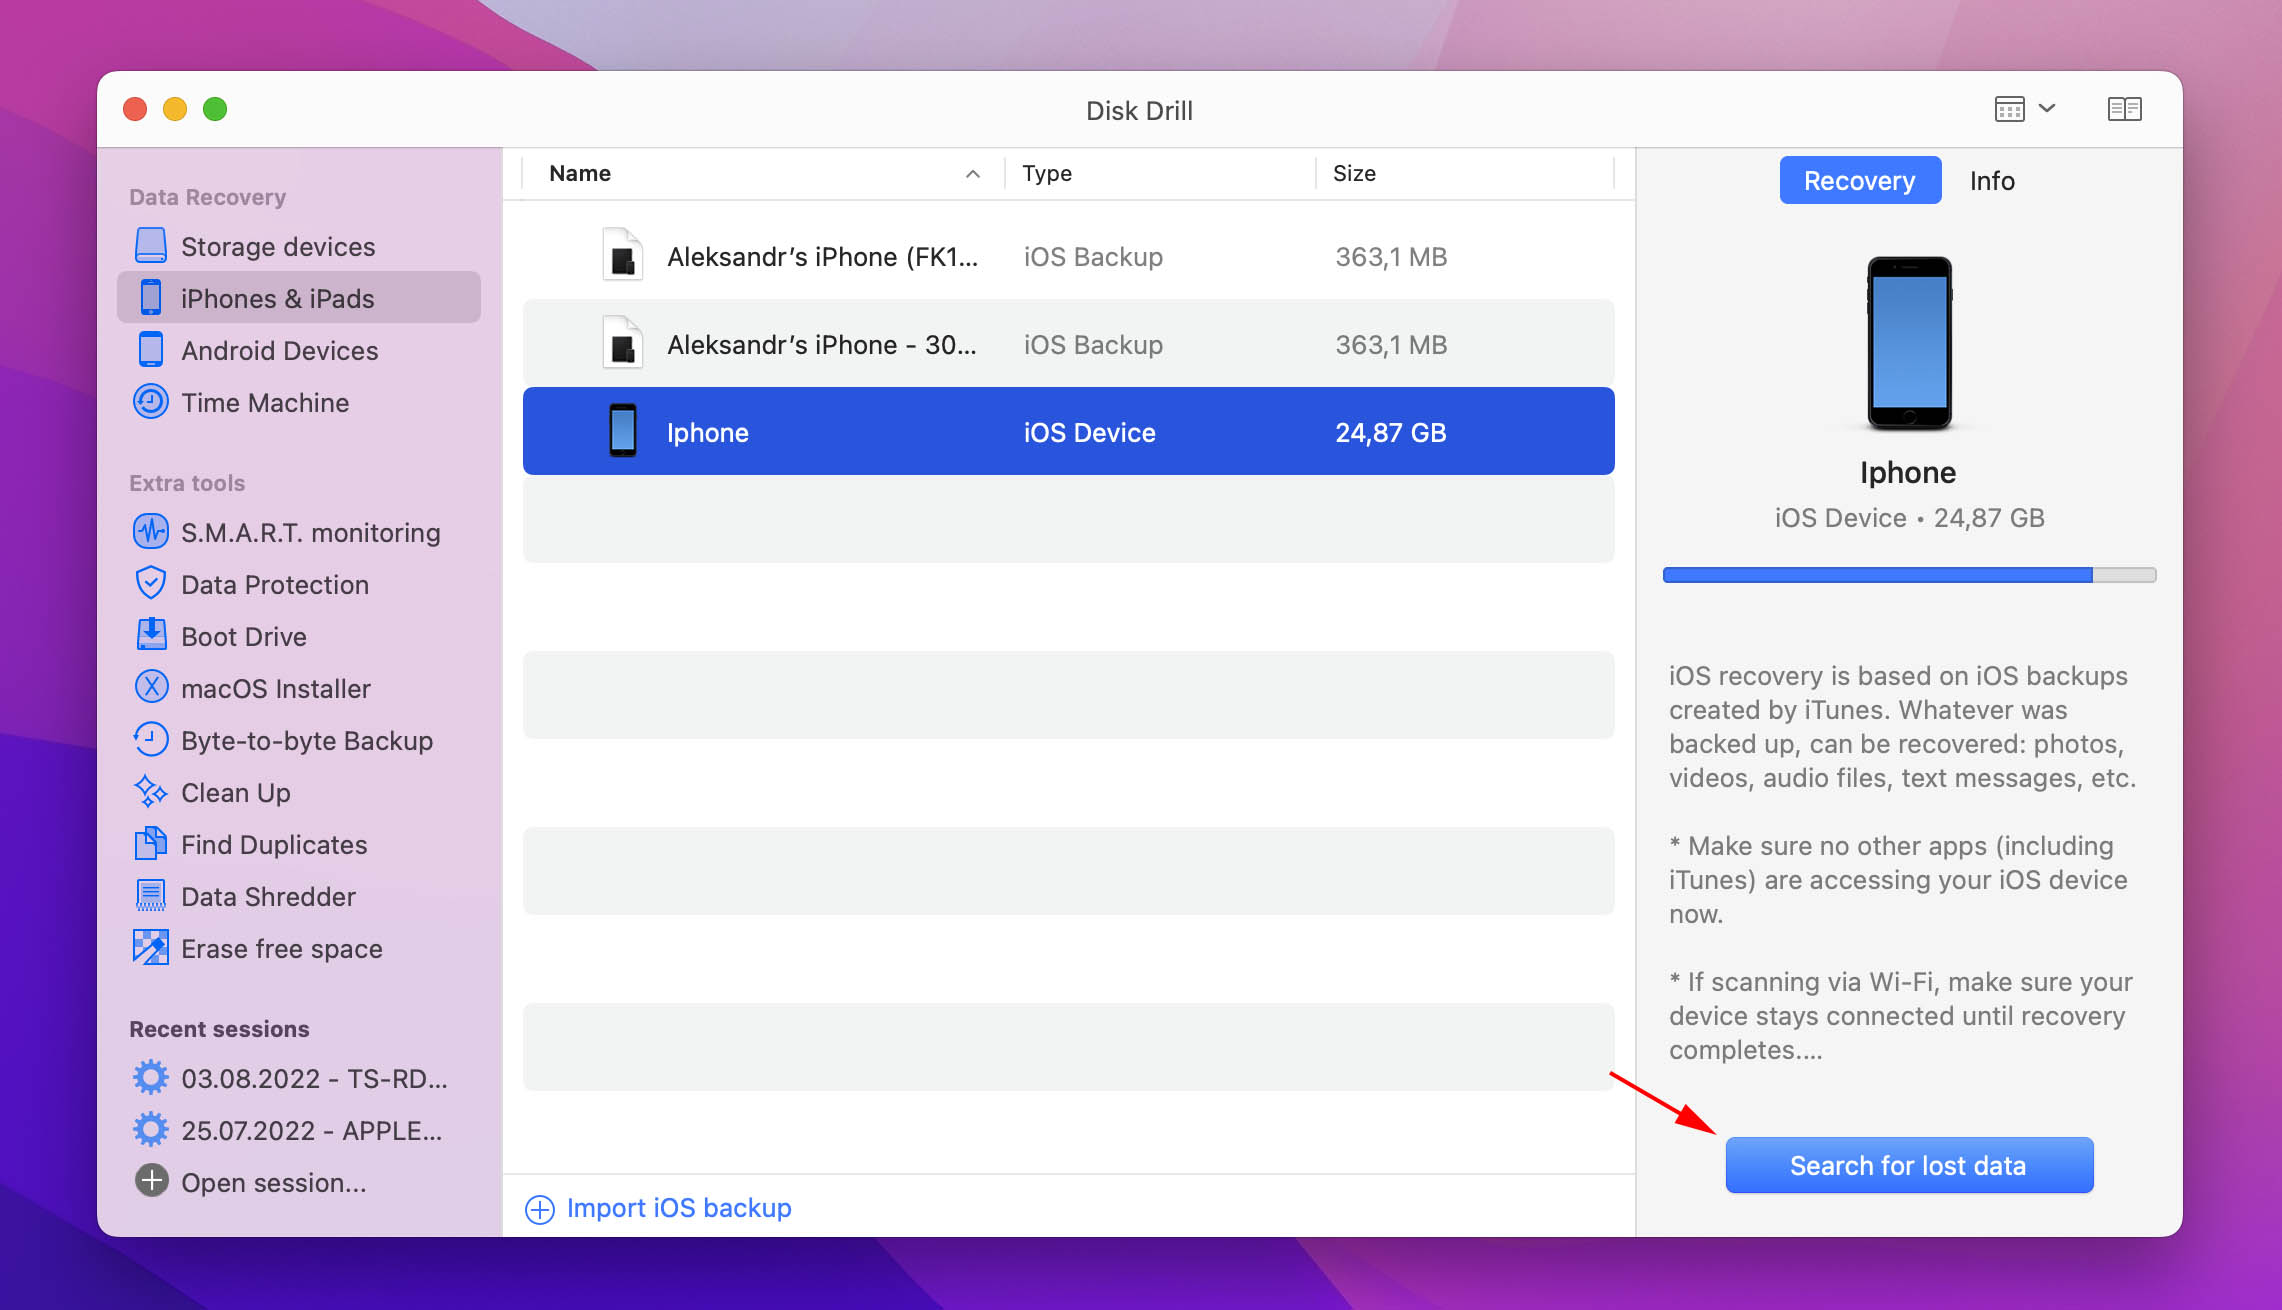
Task: Open Time Machine section
Action: tap(299, 402)
